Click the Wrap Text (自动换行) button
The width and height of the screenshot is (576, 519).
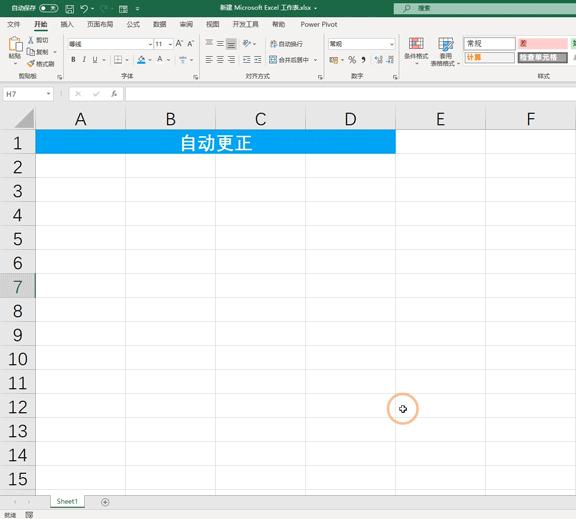287,44
